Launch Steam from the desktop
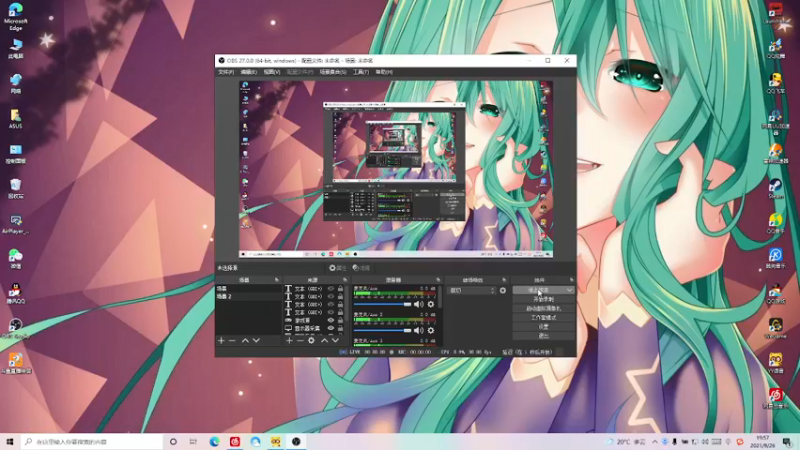 click(776, 189)
